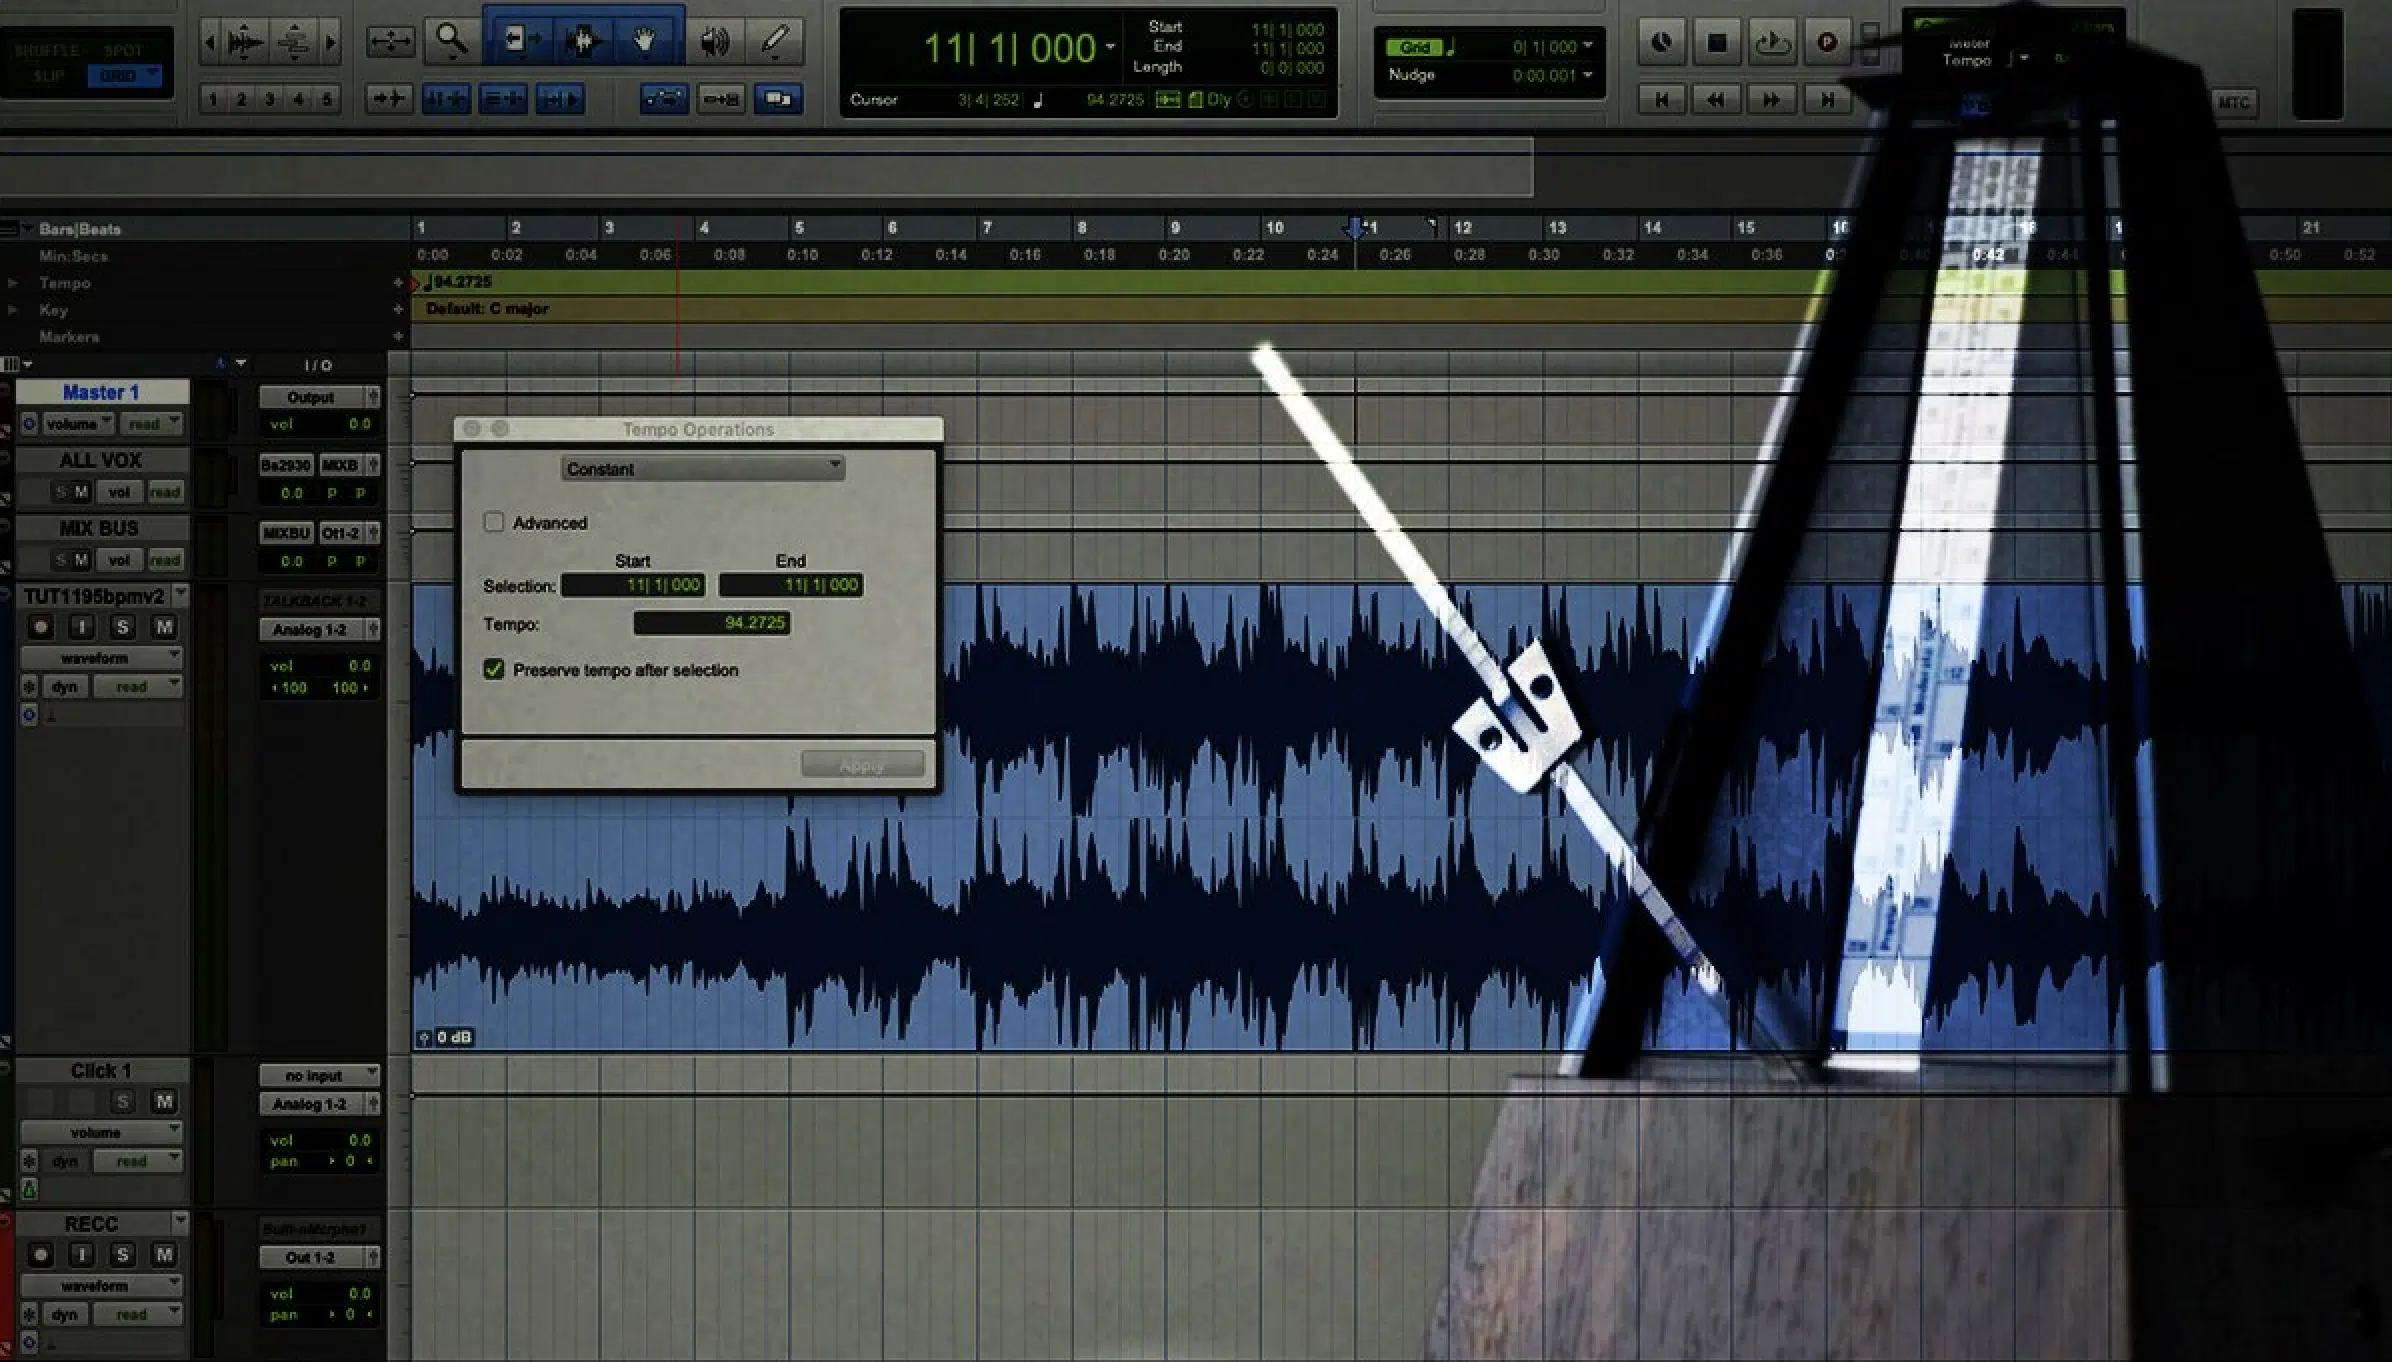
Task: Add tempo change plus icon
Action: pos(398,283)
